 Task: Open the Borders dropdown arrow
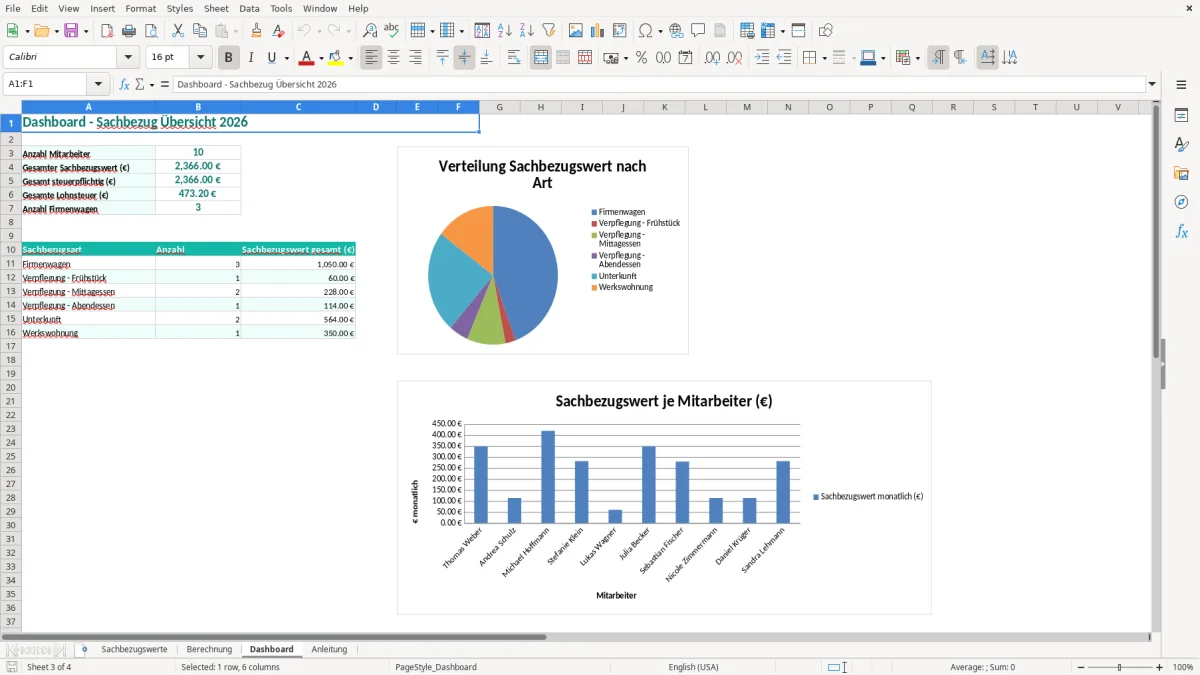[823, 58]
